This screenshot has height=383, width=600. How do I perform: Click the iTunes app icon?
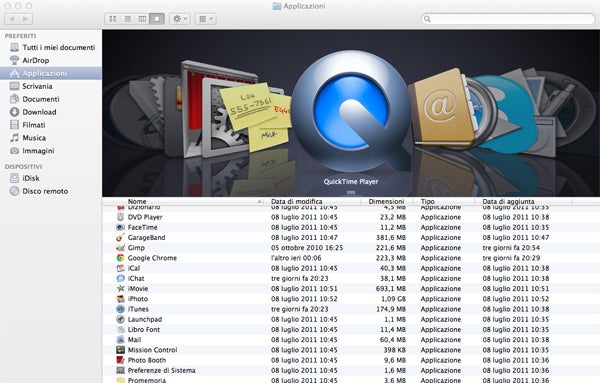pyautogui.click(x=121, y=309)
